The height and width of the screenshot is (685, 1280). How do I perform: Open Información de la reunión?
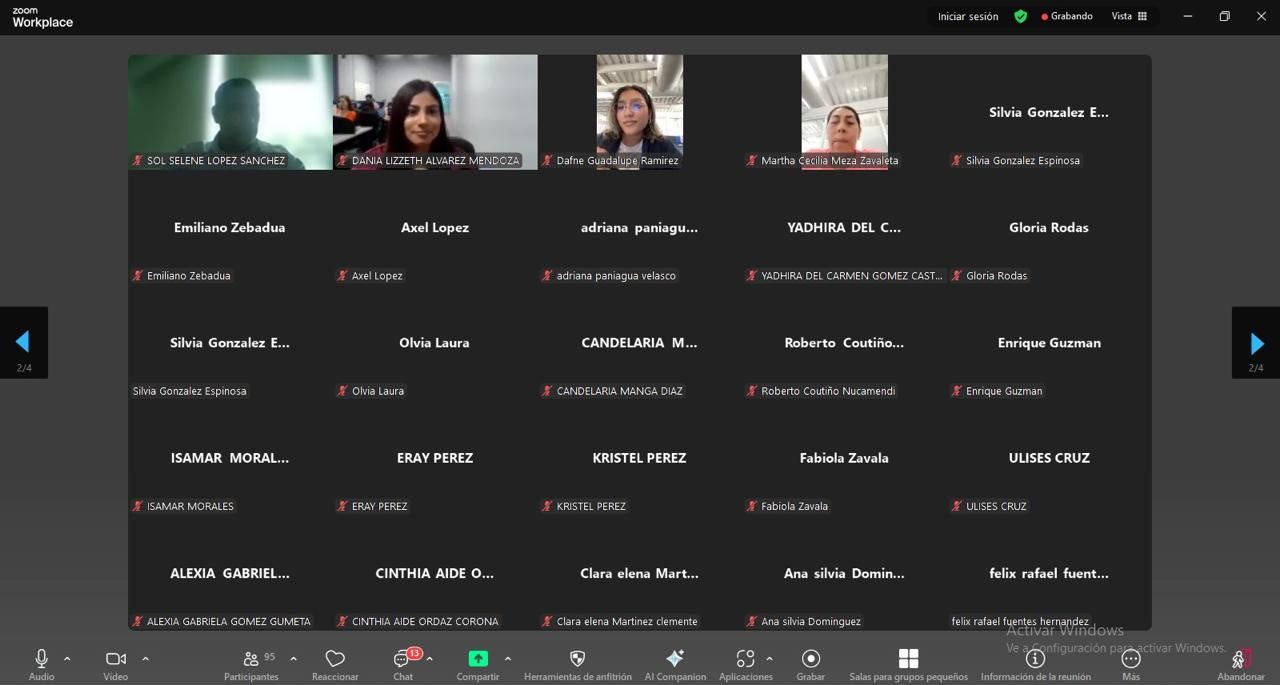[1035, 659]
